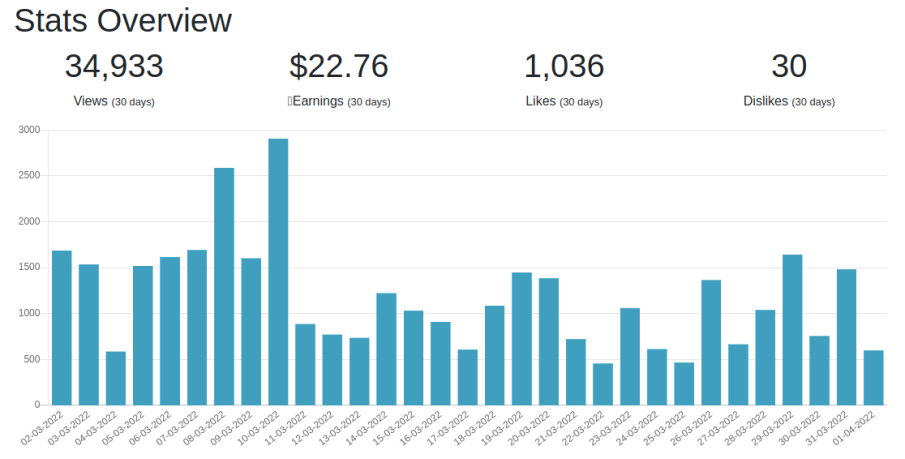
Task: Select the 04-03-2022 short bar
Action: pos(115,378)
